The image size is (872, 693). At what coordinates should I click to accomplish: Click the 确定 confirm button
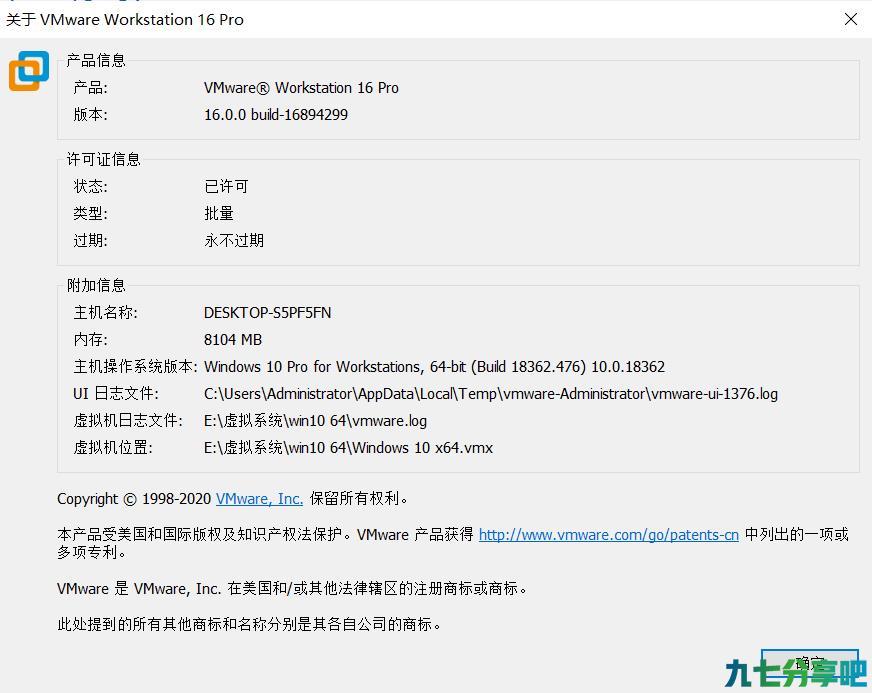pos(810,663)
